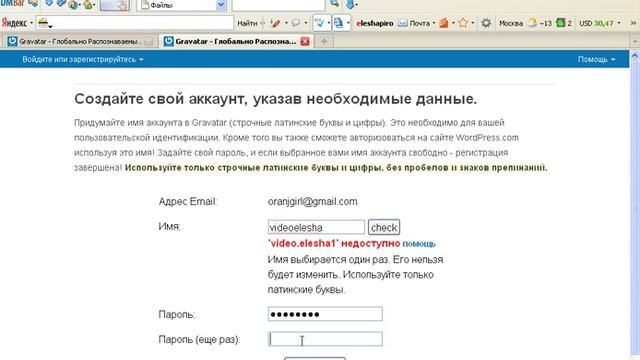Click the page scrollbar up arrow

click(635, 55)
